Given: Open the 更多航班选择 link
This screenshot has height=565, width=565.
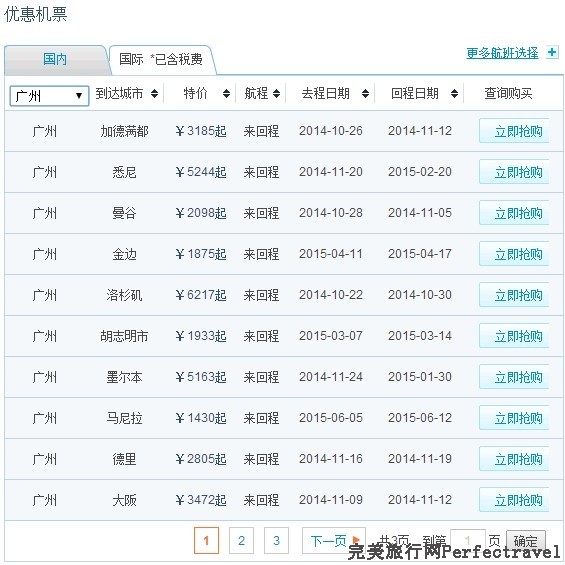Looking at the screenshot, I should pyautogui.click(x=502, y=53).
